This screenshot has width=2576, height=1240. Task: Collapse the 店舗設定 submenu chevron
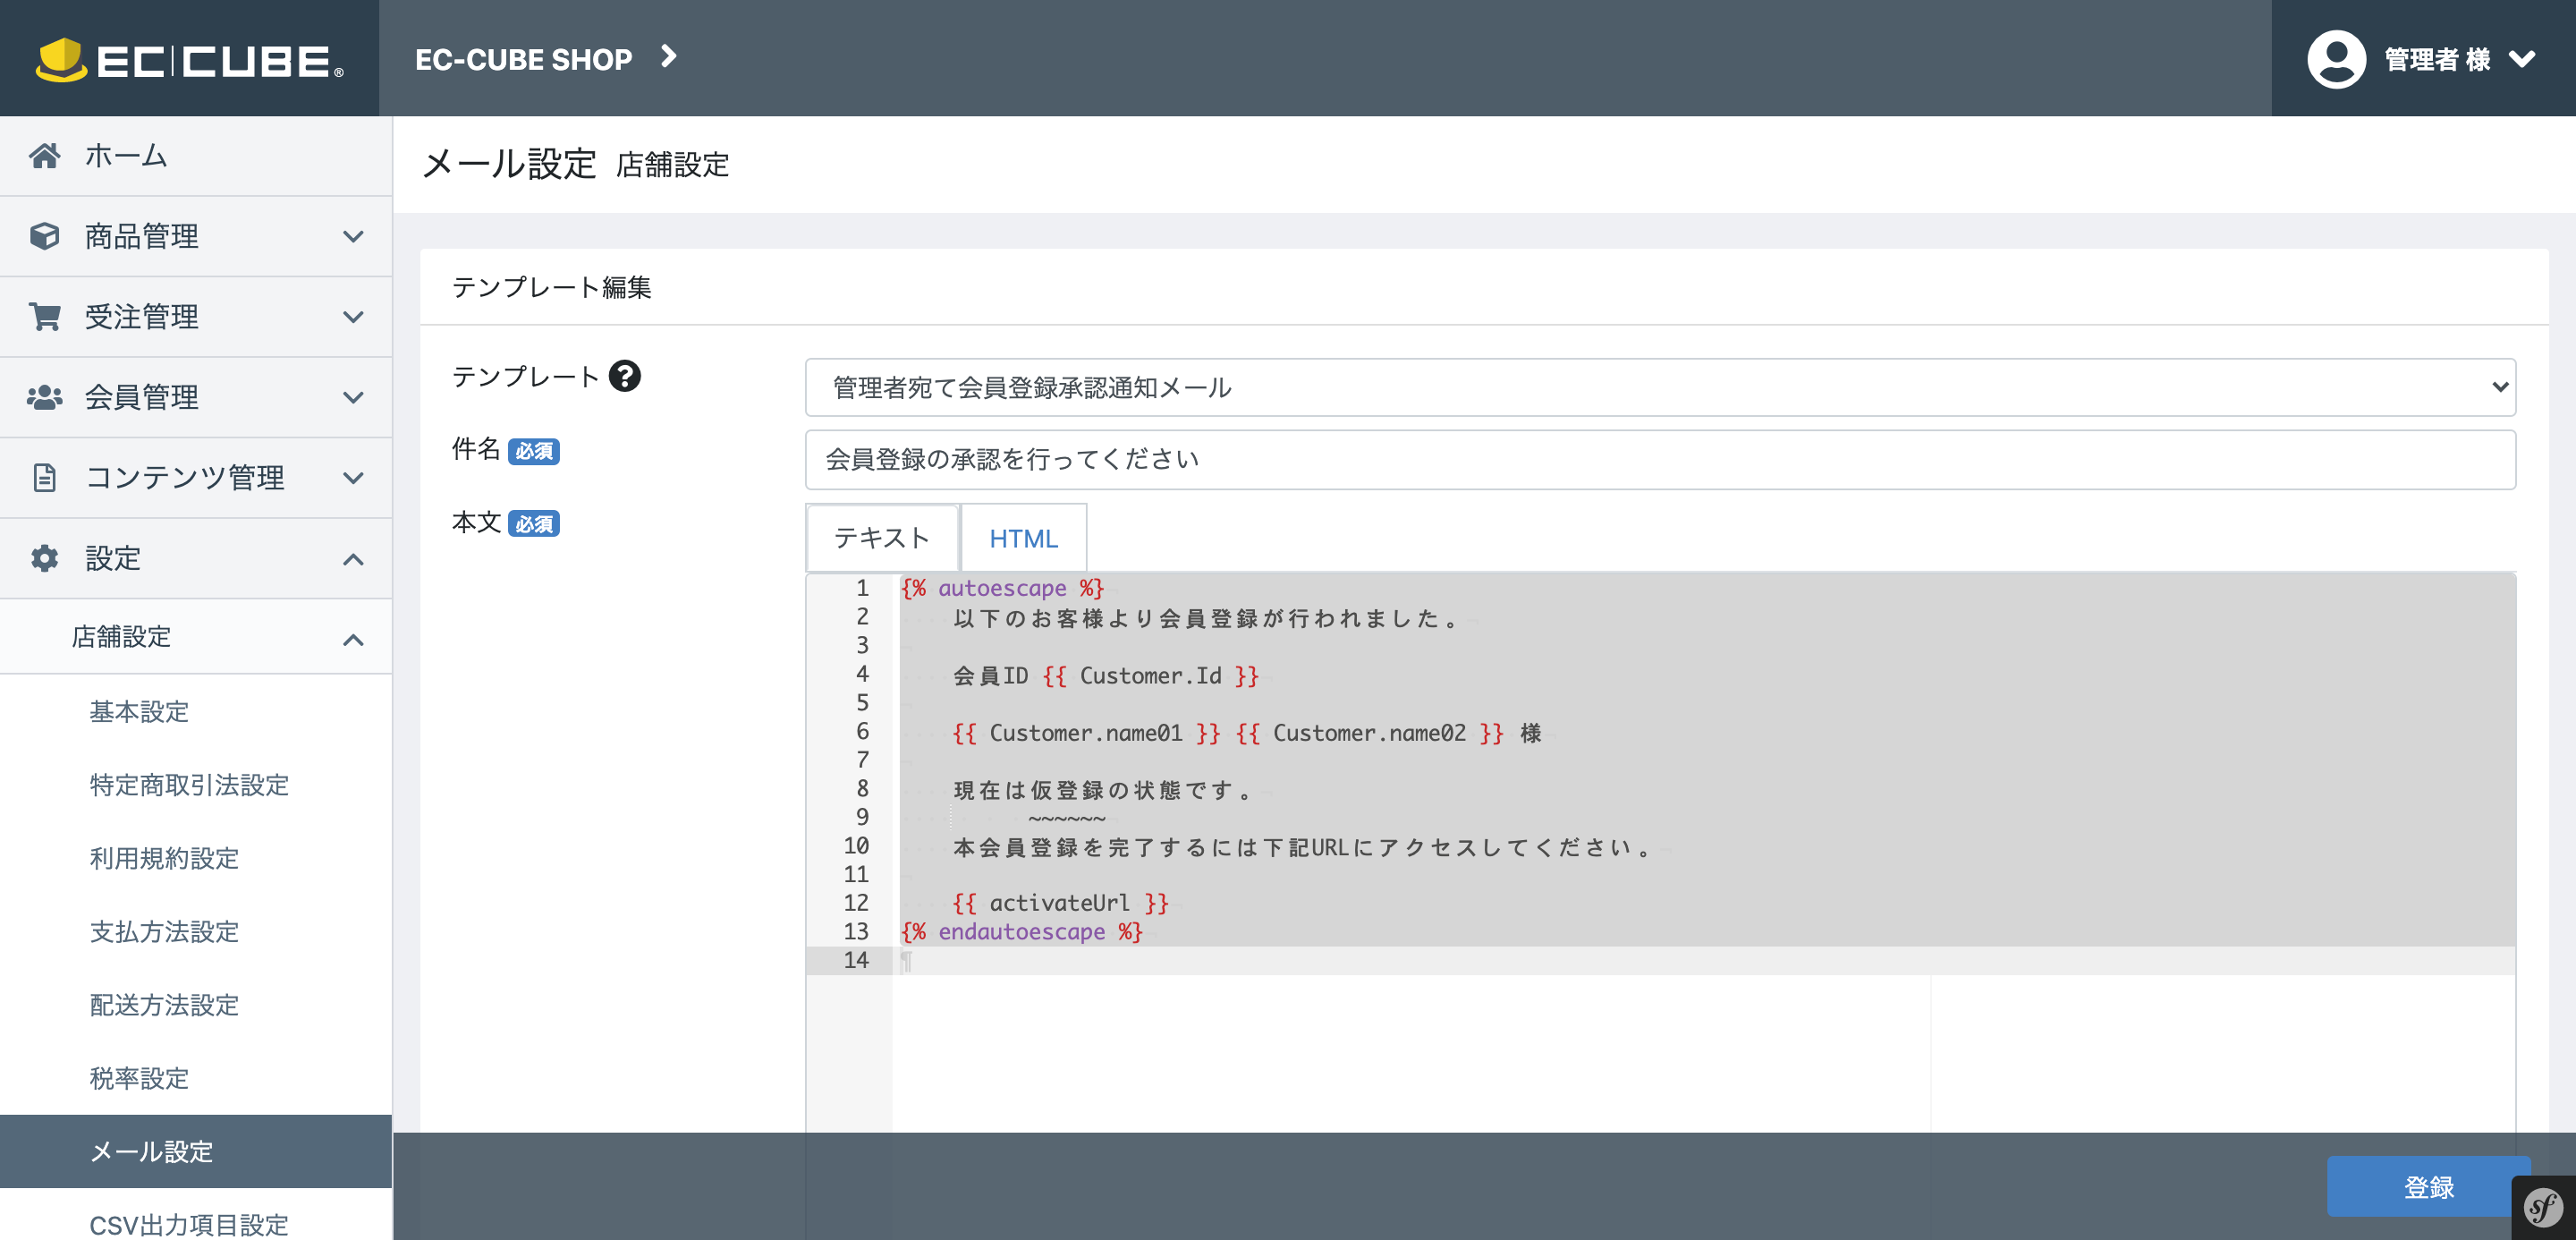coord(352,638)
